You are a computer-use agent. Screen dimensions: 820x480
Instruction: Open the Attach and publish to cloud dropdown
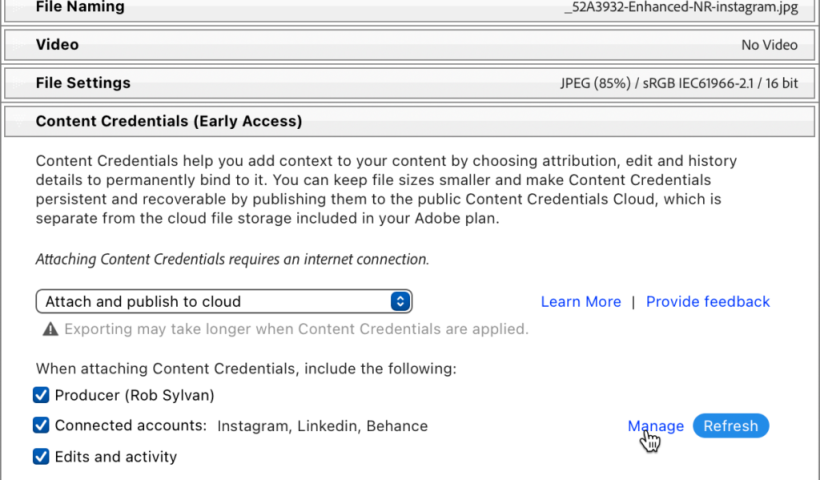[223, 301]
